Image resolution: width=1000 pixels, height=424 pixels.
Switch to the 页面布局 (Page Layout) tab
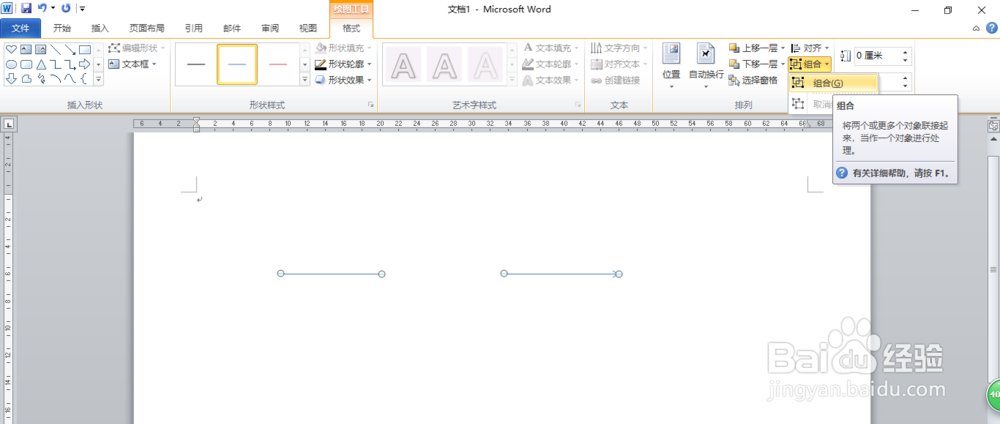147,28
